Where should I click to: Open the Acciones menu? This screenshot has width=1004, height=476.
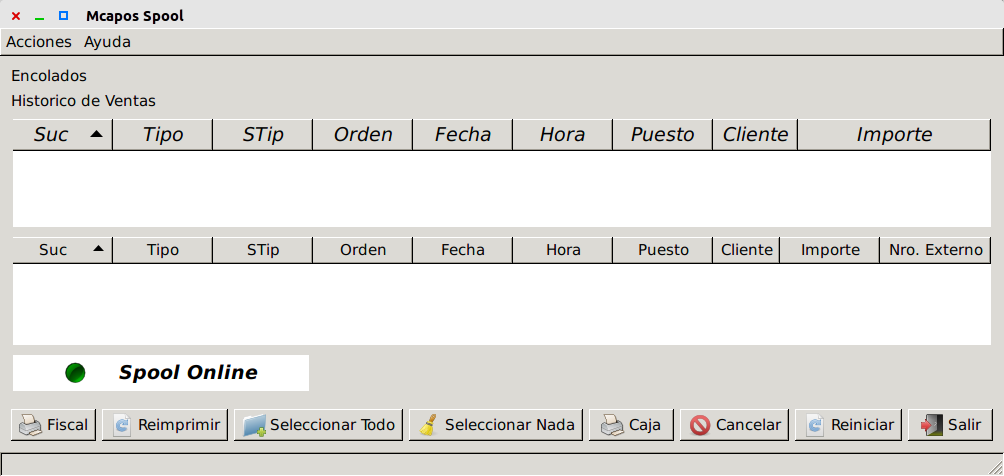coord(39,42)
